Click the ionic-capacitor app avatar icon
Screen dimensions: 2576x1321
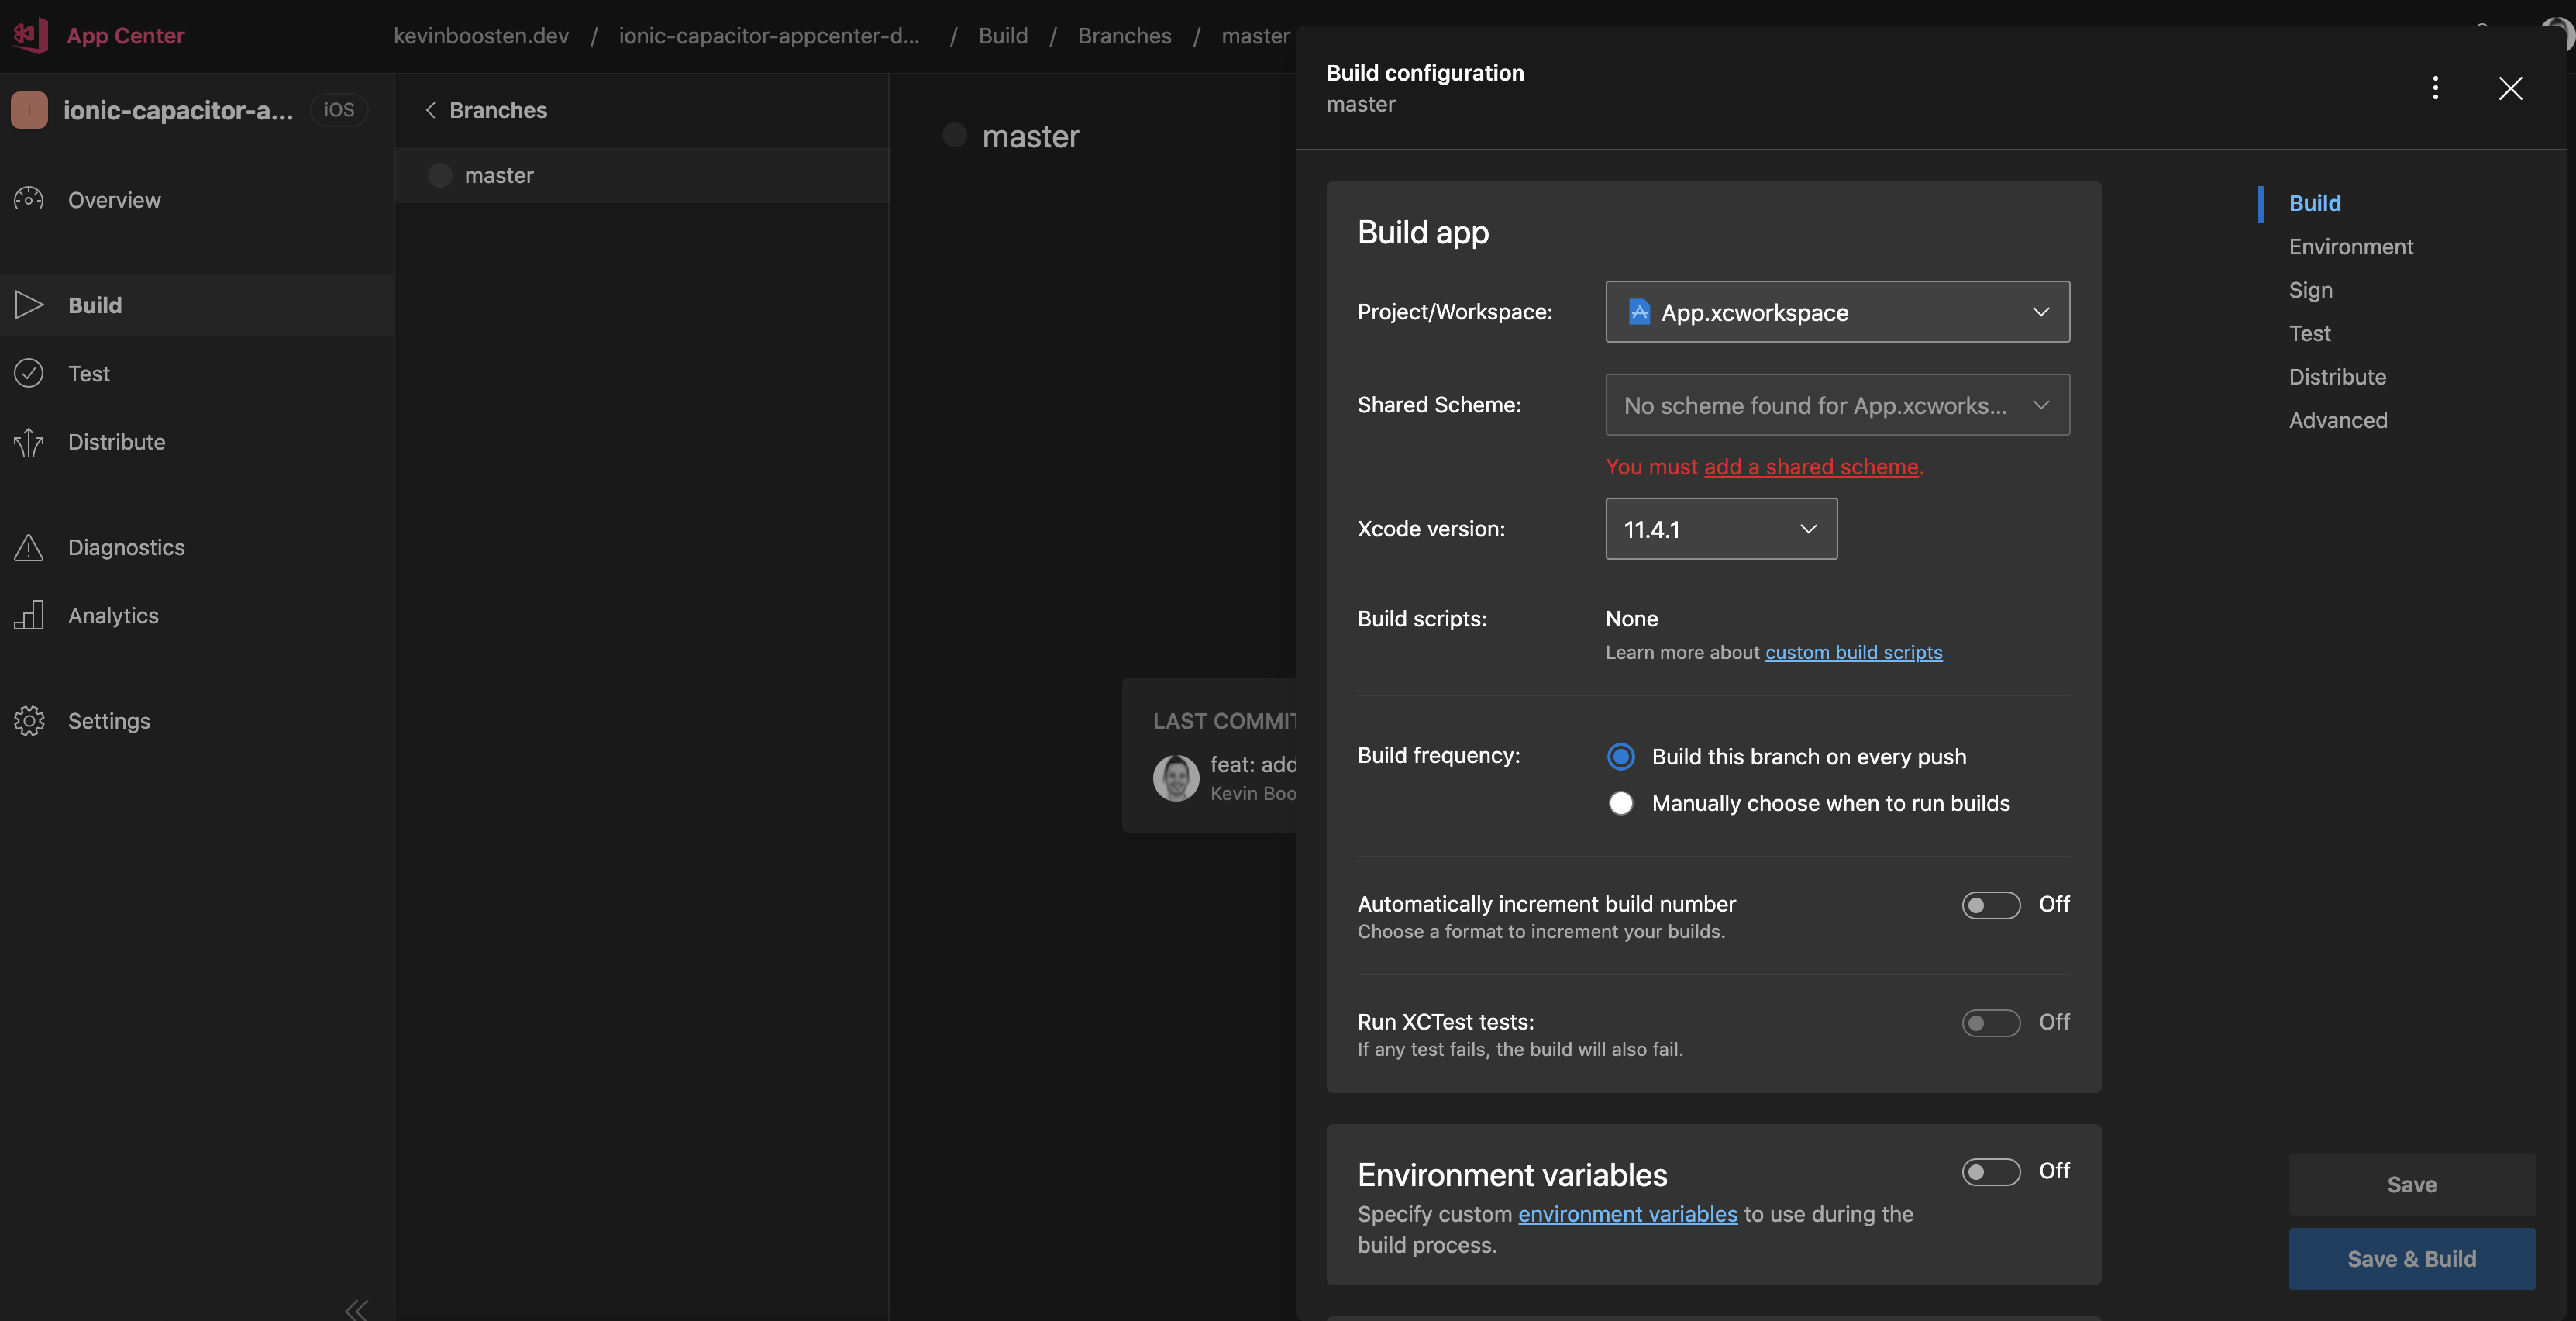29,110
